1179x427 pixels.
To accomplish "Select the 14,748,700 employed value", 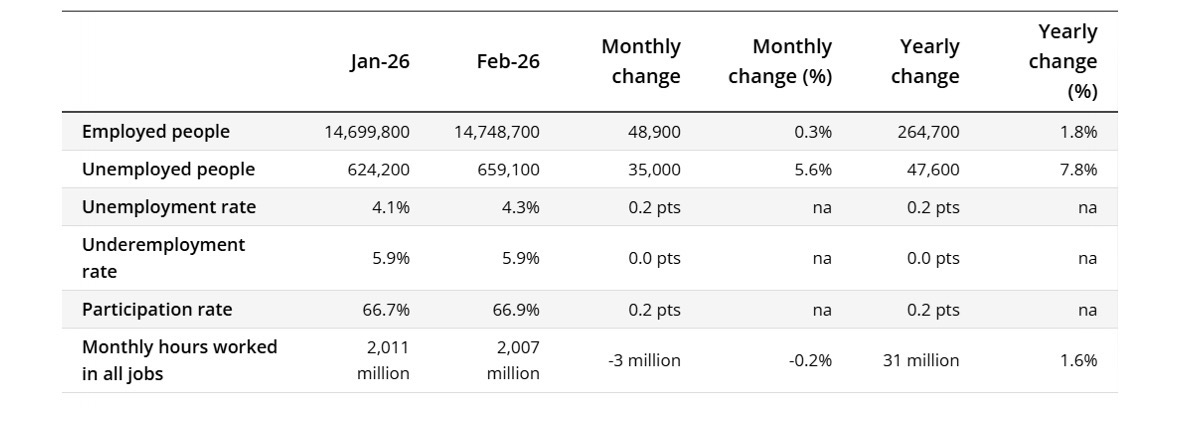I will coord(497,131).
